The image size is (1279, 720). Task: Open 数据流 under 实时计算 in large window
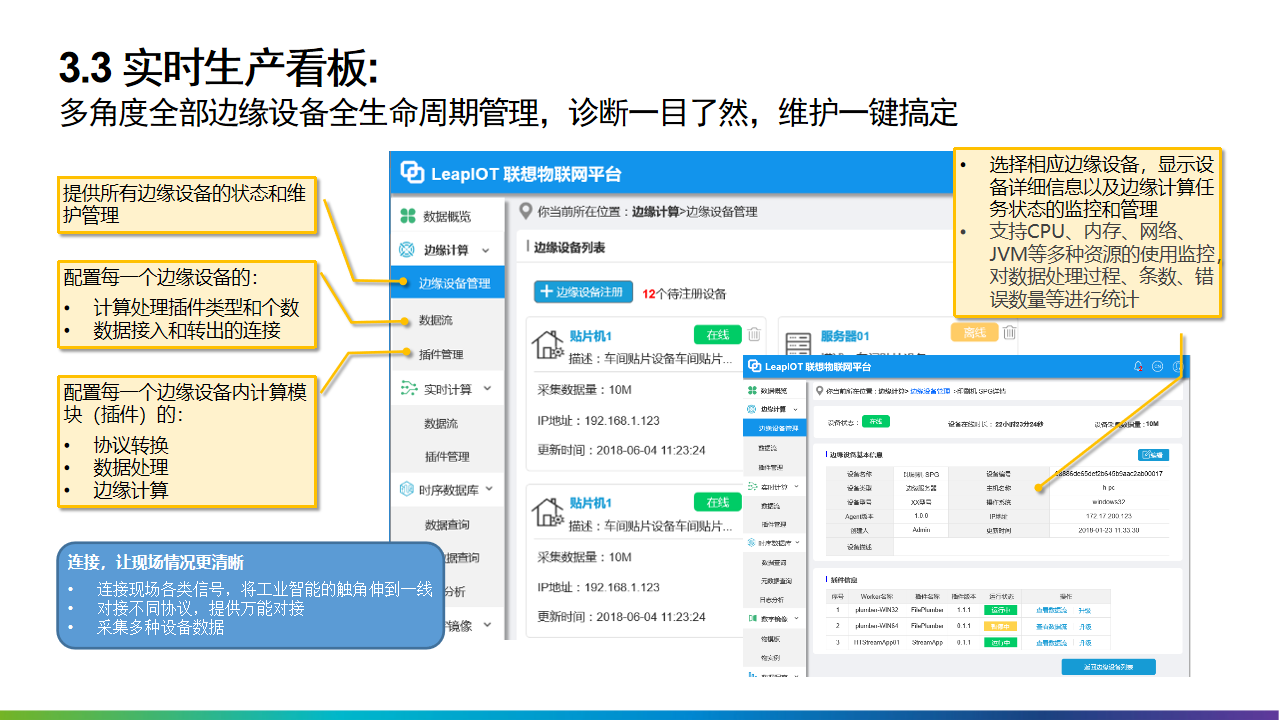441,423
